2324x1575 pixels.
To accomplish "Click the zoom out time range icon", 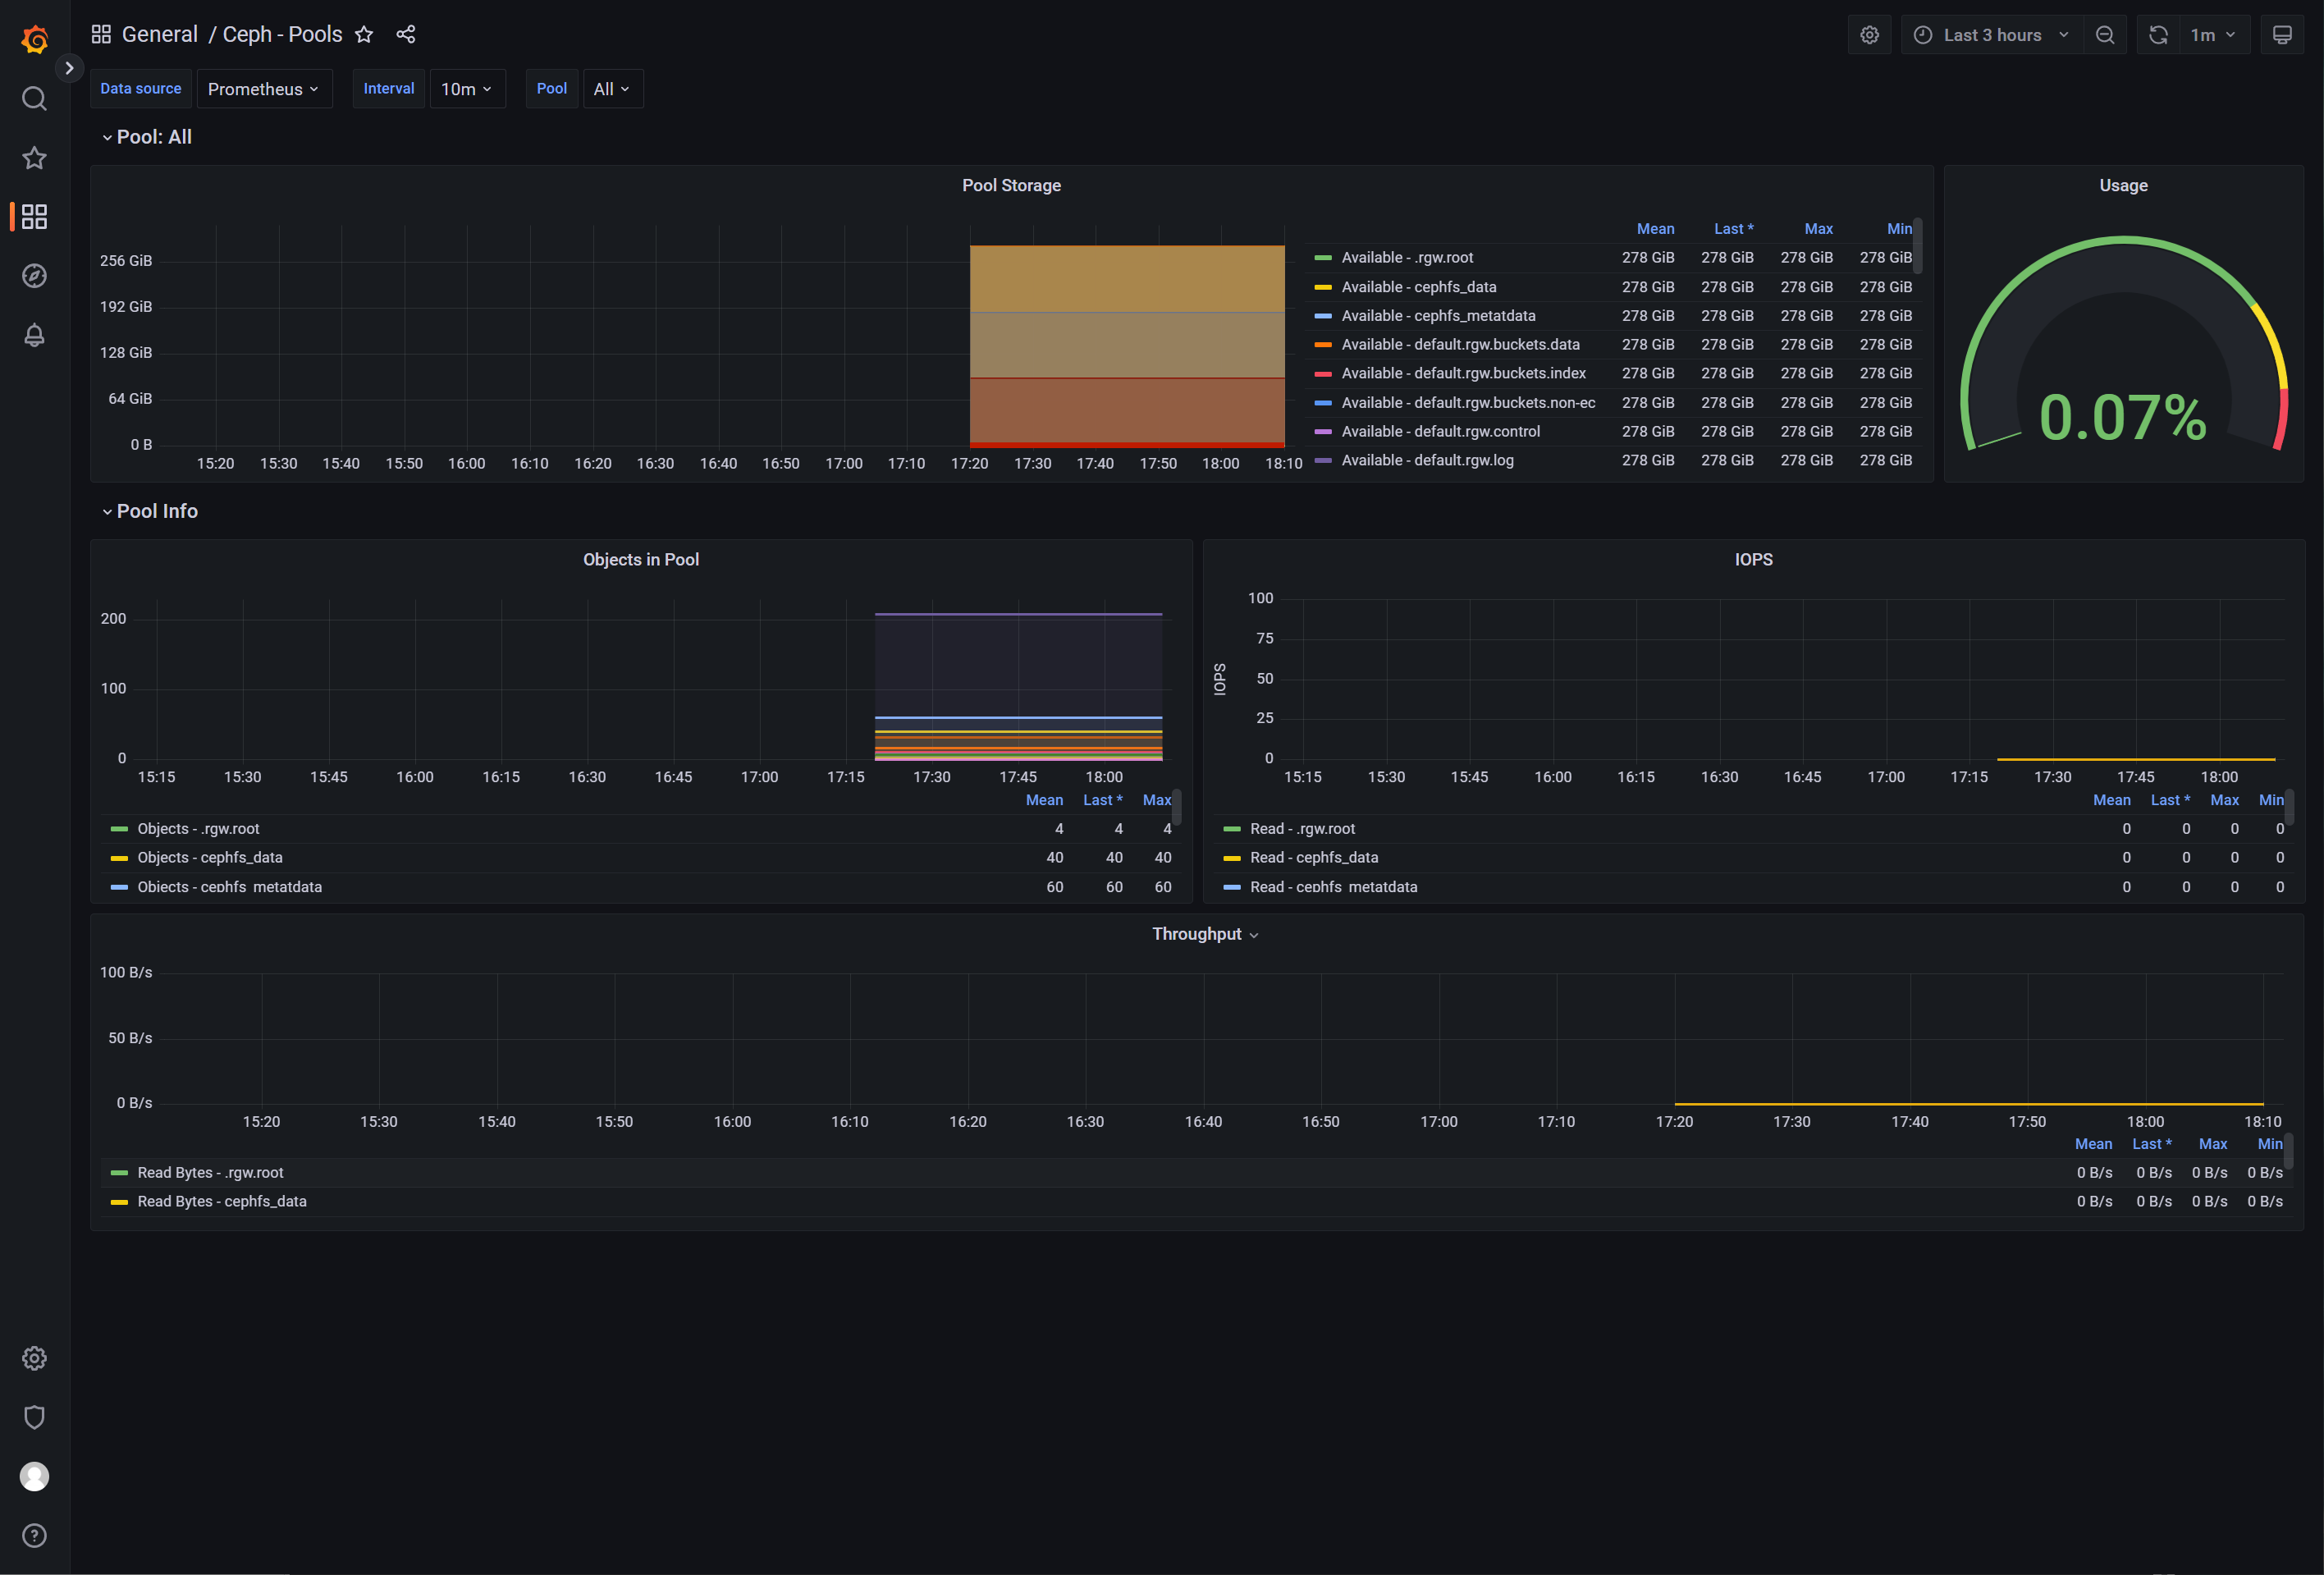I will pos(2105,35).
